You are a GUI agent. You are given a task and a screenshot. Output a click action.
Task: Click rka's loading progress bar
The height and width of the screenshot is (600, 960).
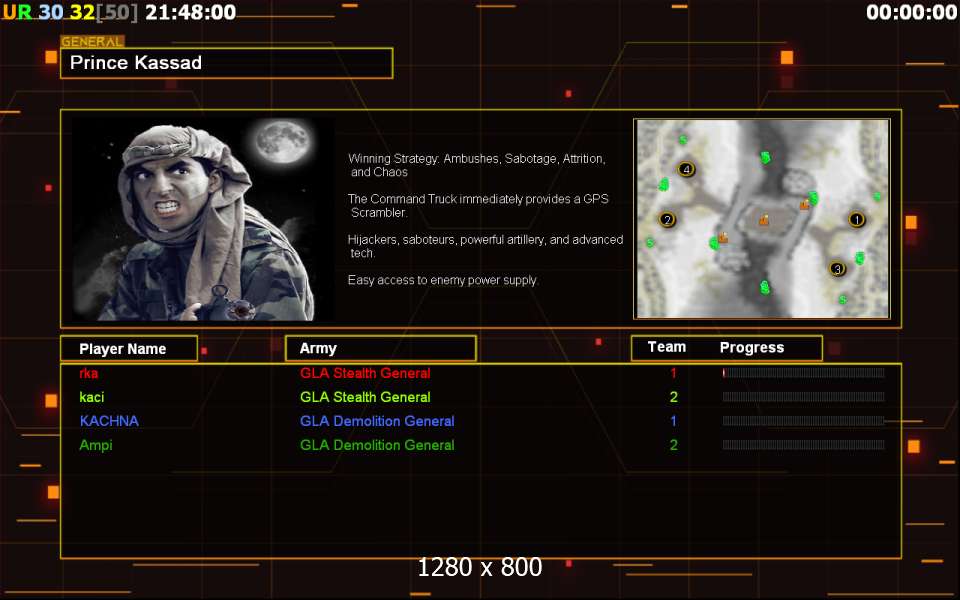[x=803, y=373]
